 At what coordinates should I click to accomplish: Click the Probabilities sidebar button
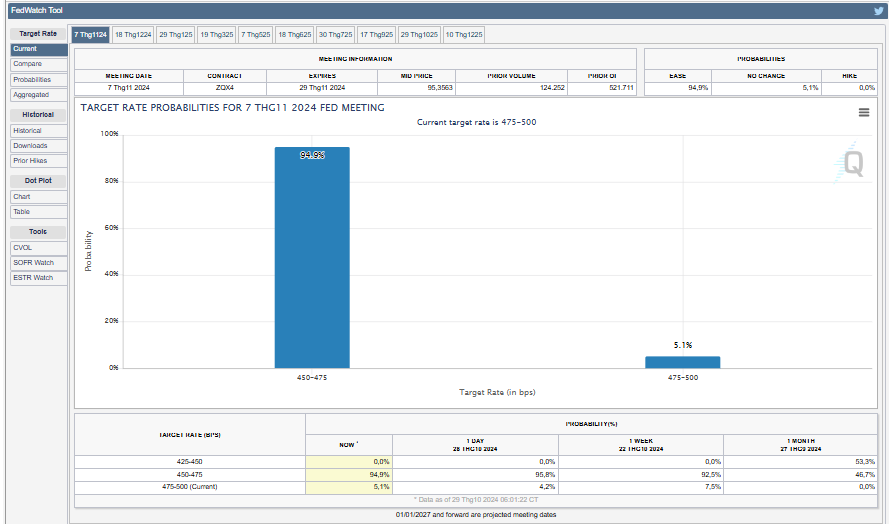click(38, 79)
